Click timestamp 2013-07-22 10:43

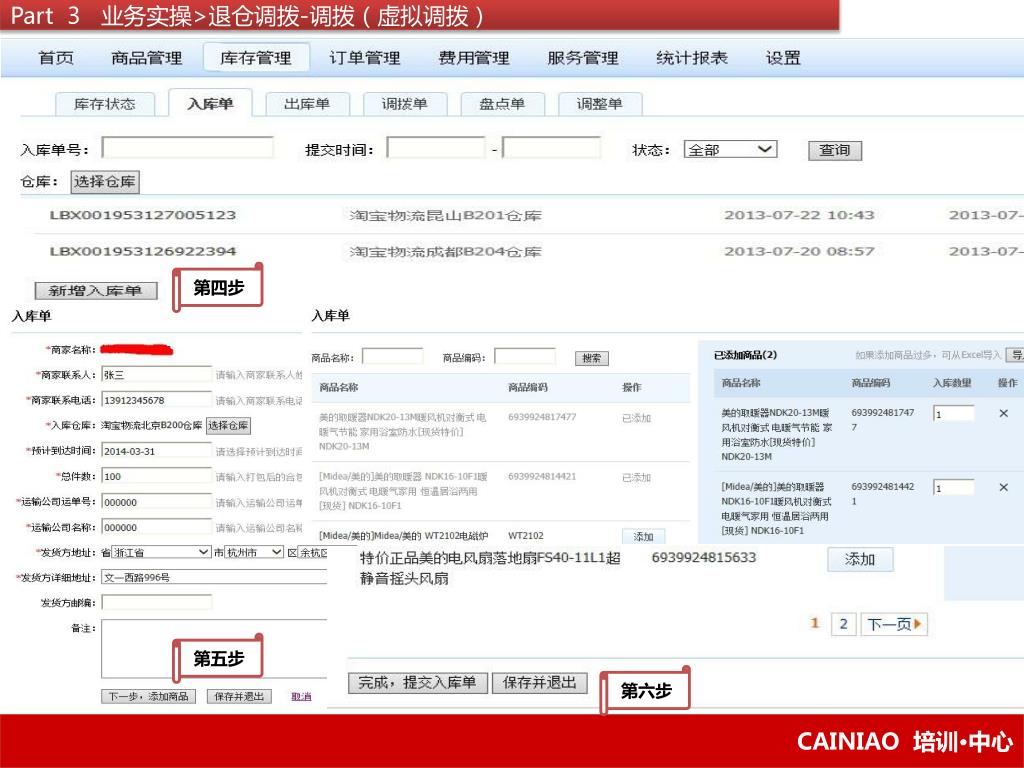tap(799, 215)
